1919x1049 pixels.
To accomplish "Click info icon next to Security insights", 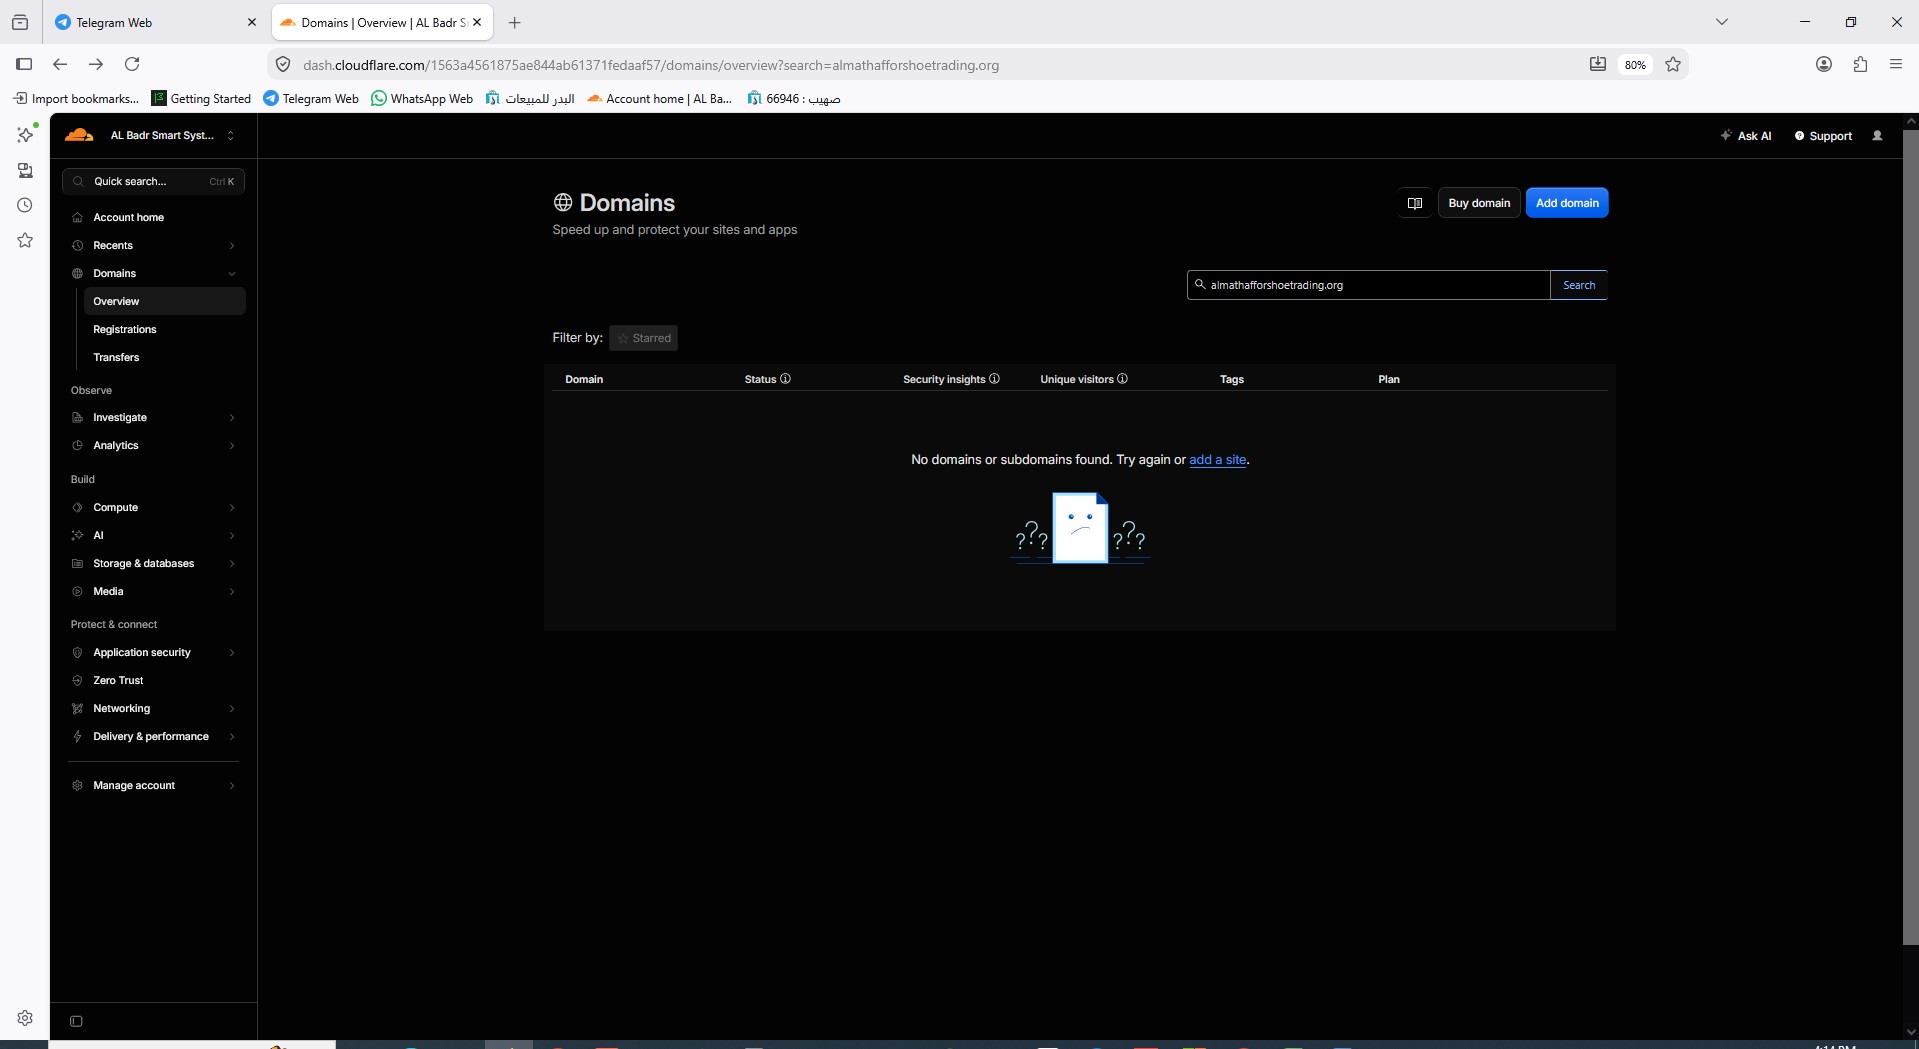I will 994,379.
